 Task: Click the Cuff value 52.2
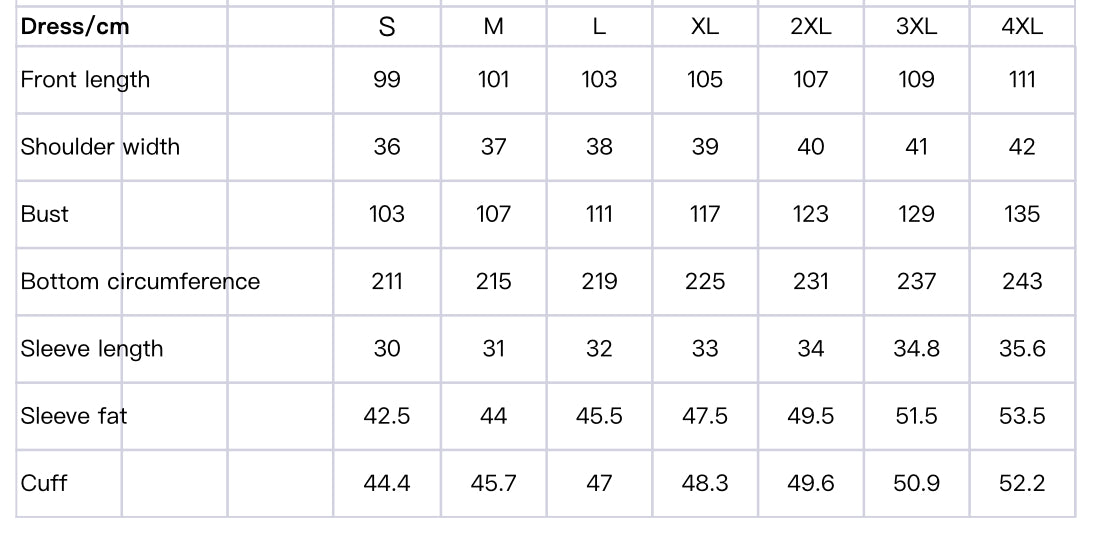click(1022, 483)
